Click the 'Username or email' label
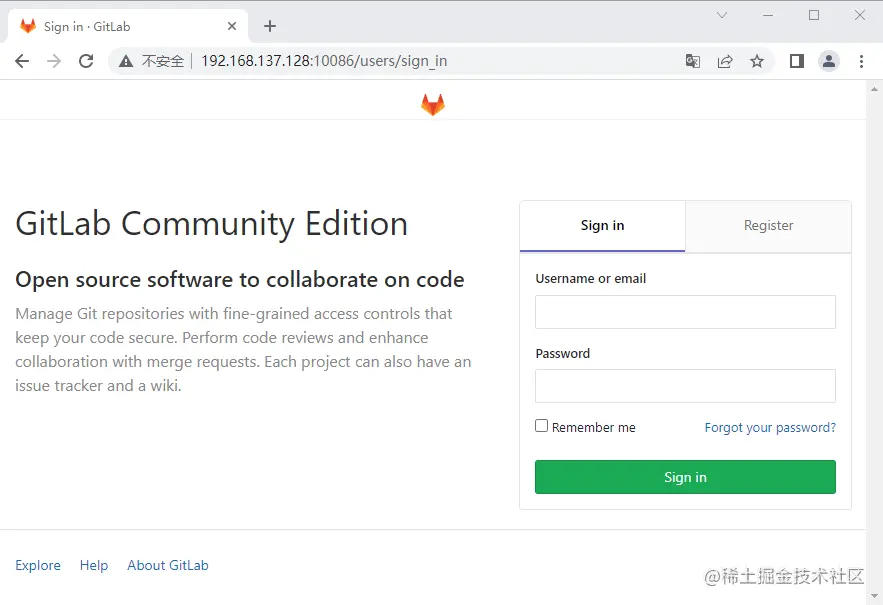 pyautogui.click(x=591, y=278)
